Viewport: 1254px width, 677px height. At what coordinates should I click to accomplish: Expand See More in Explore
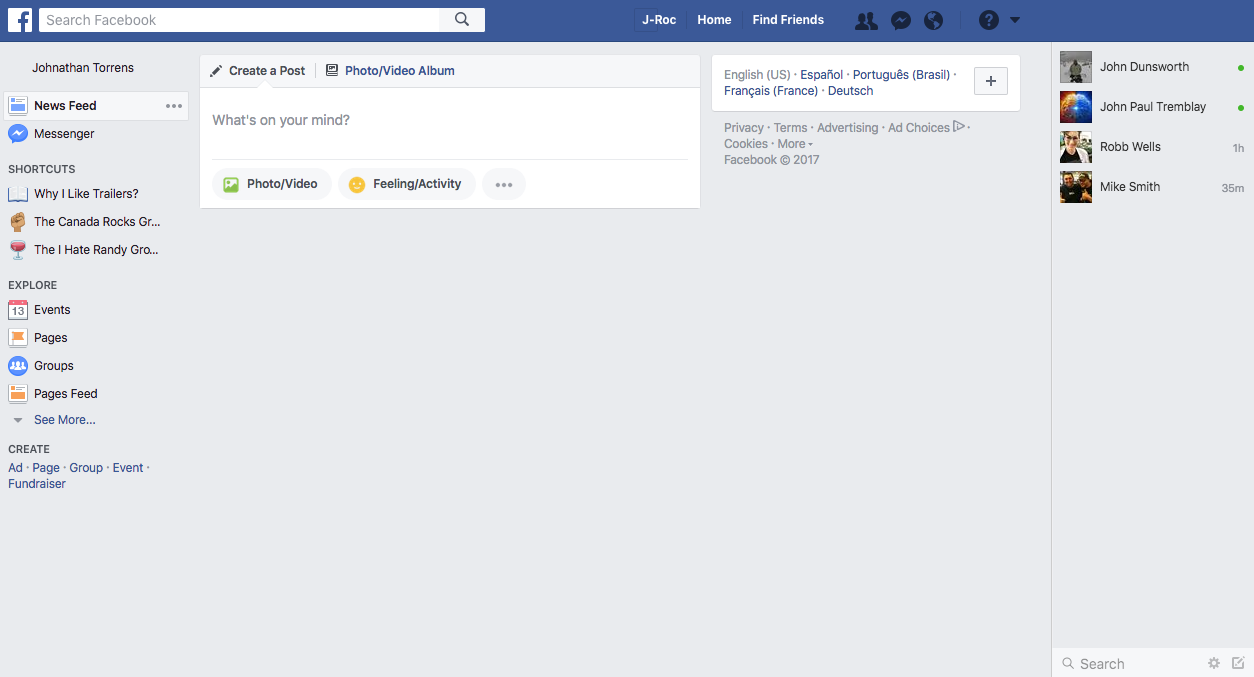(x=65, y=420)
